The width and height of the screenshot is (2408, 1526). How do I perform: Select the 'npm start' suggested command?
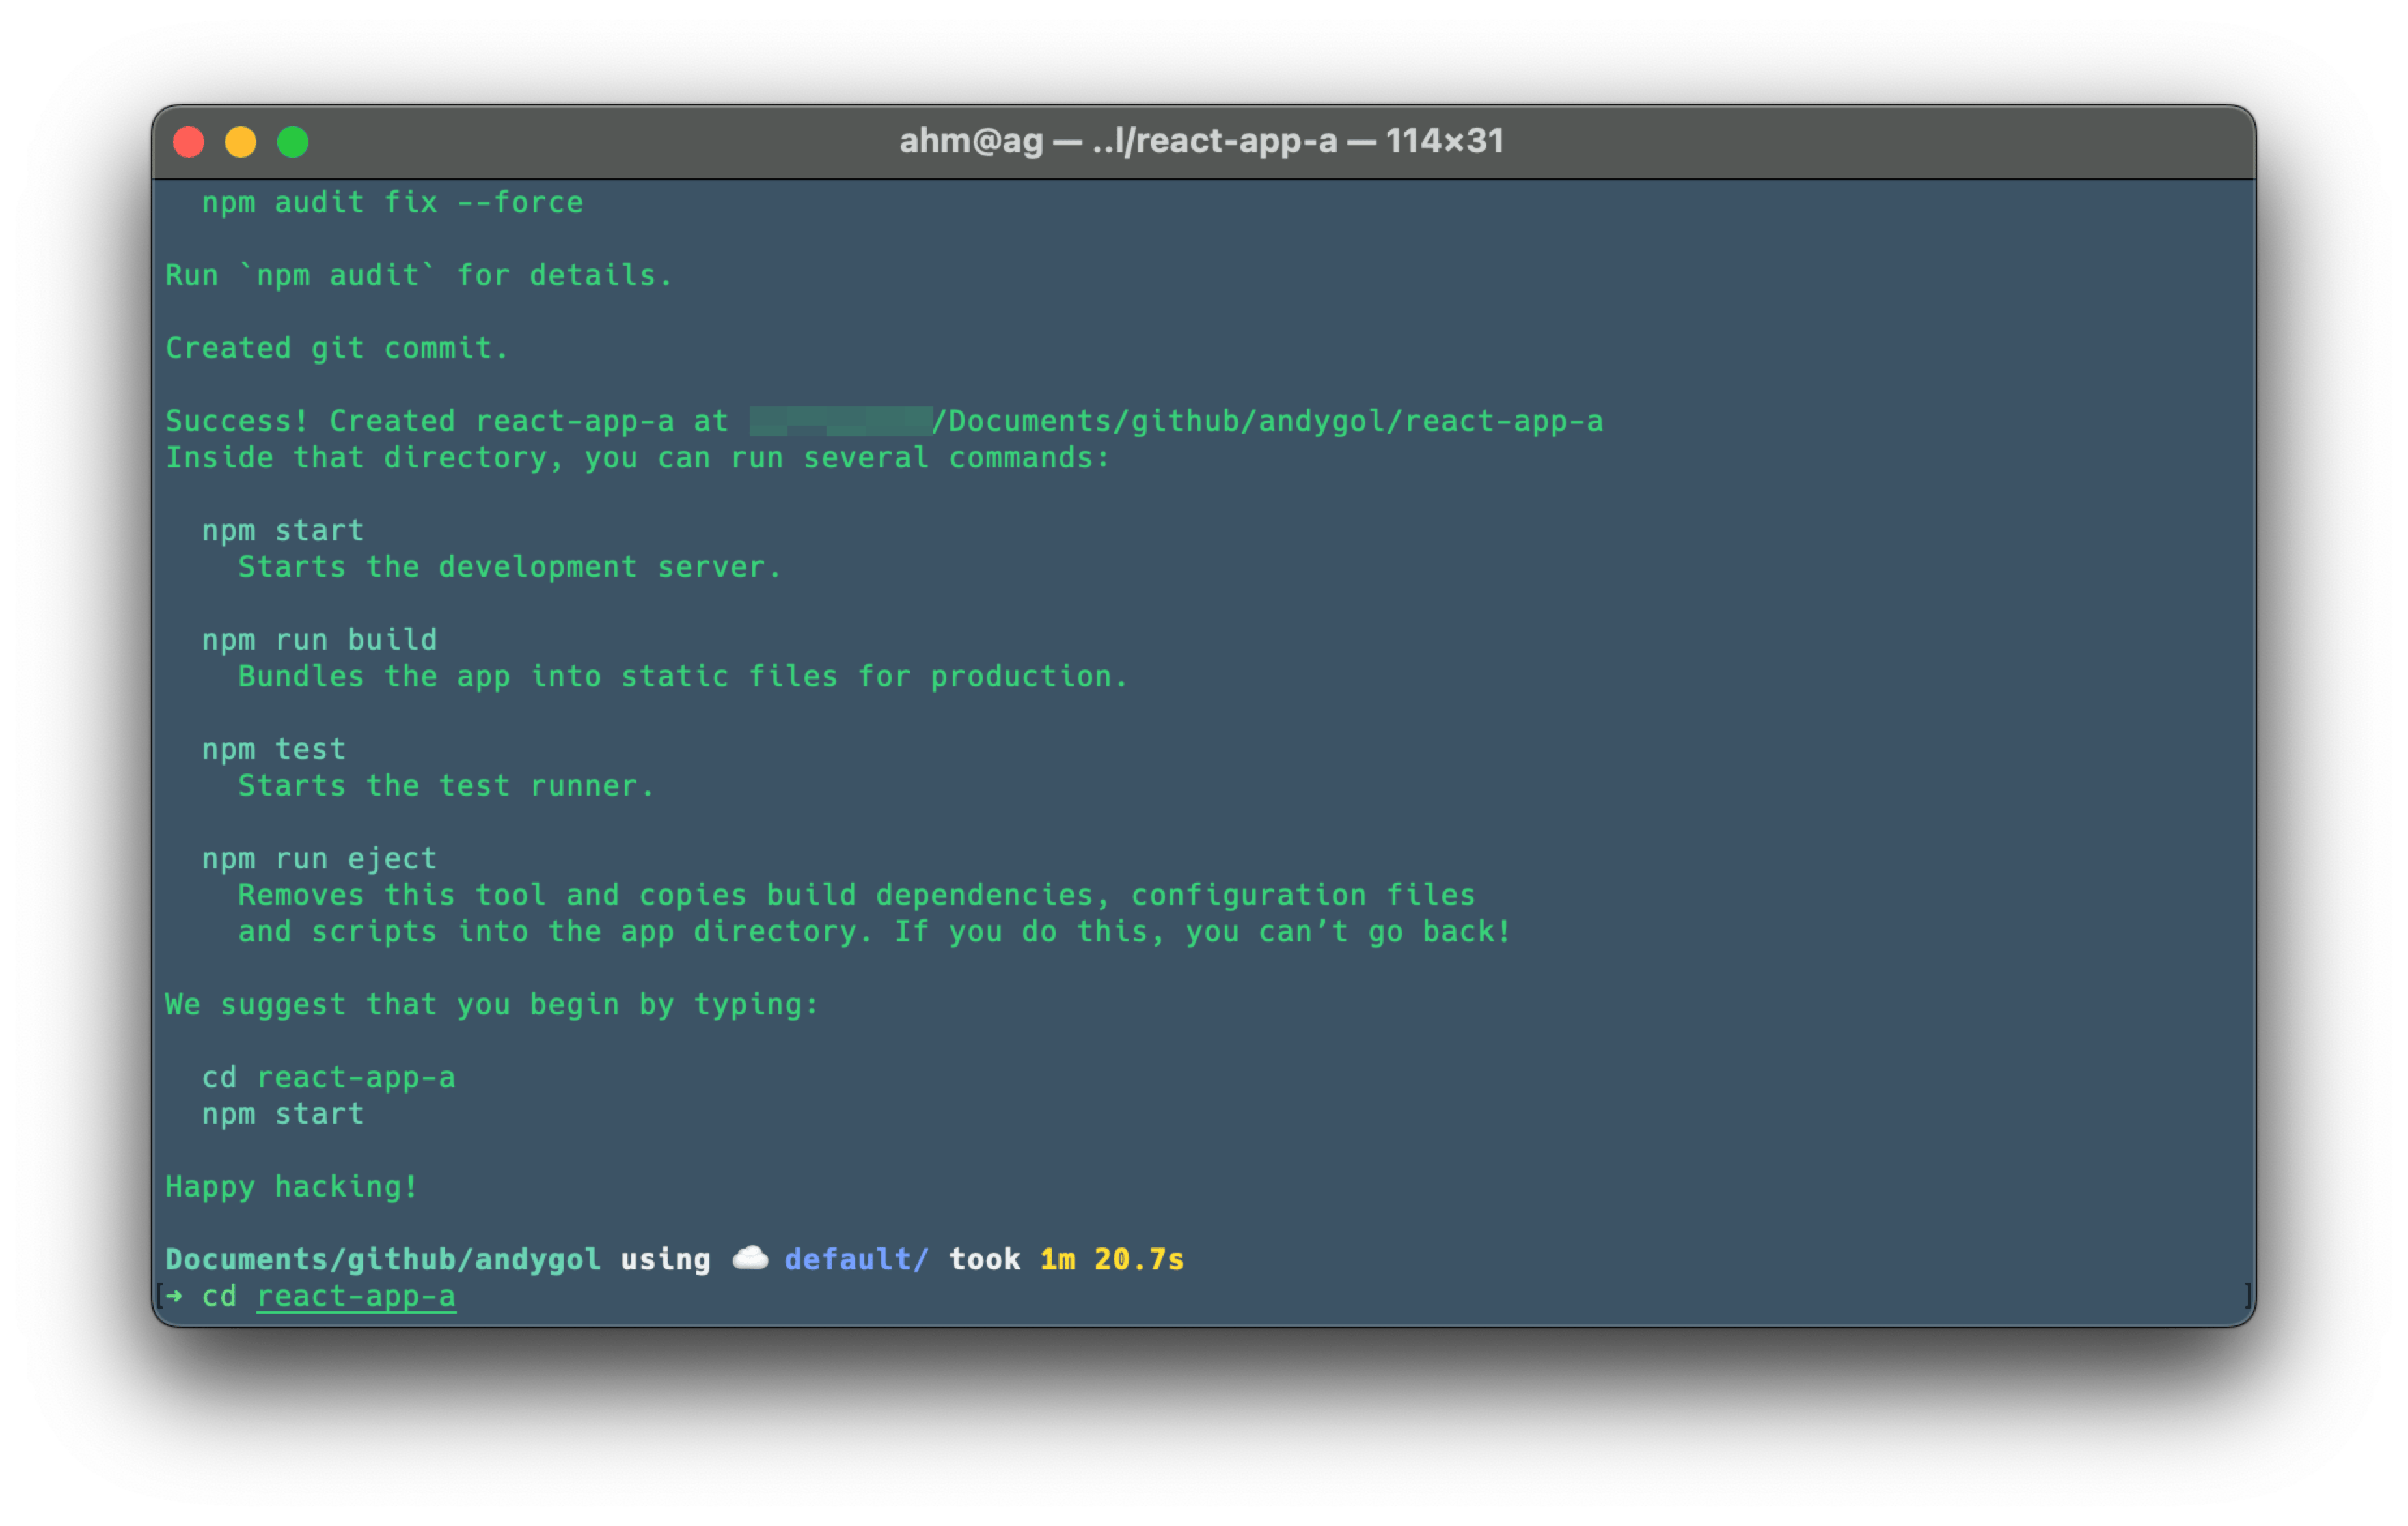pos(283,530)
